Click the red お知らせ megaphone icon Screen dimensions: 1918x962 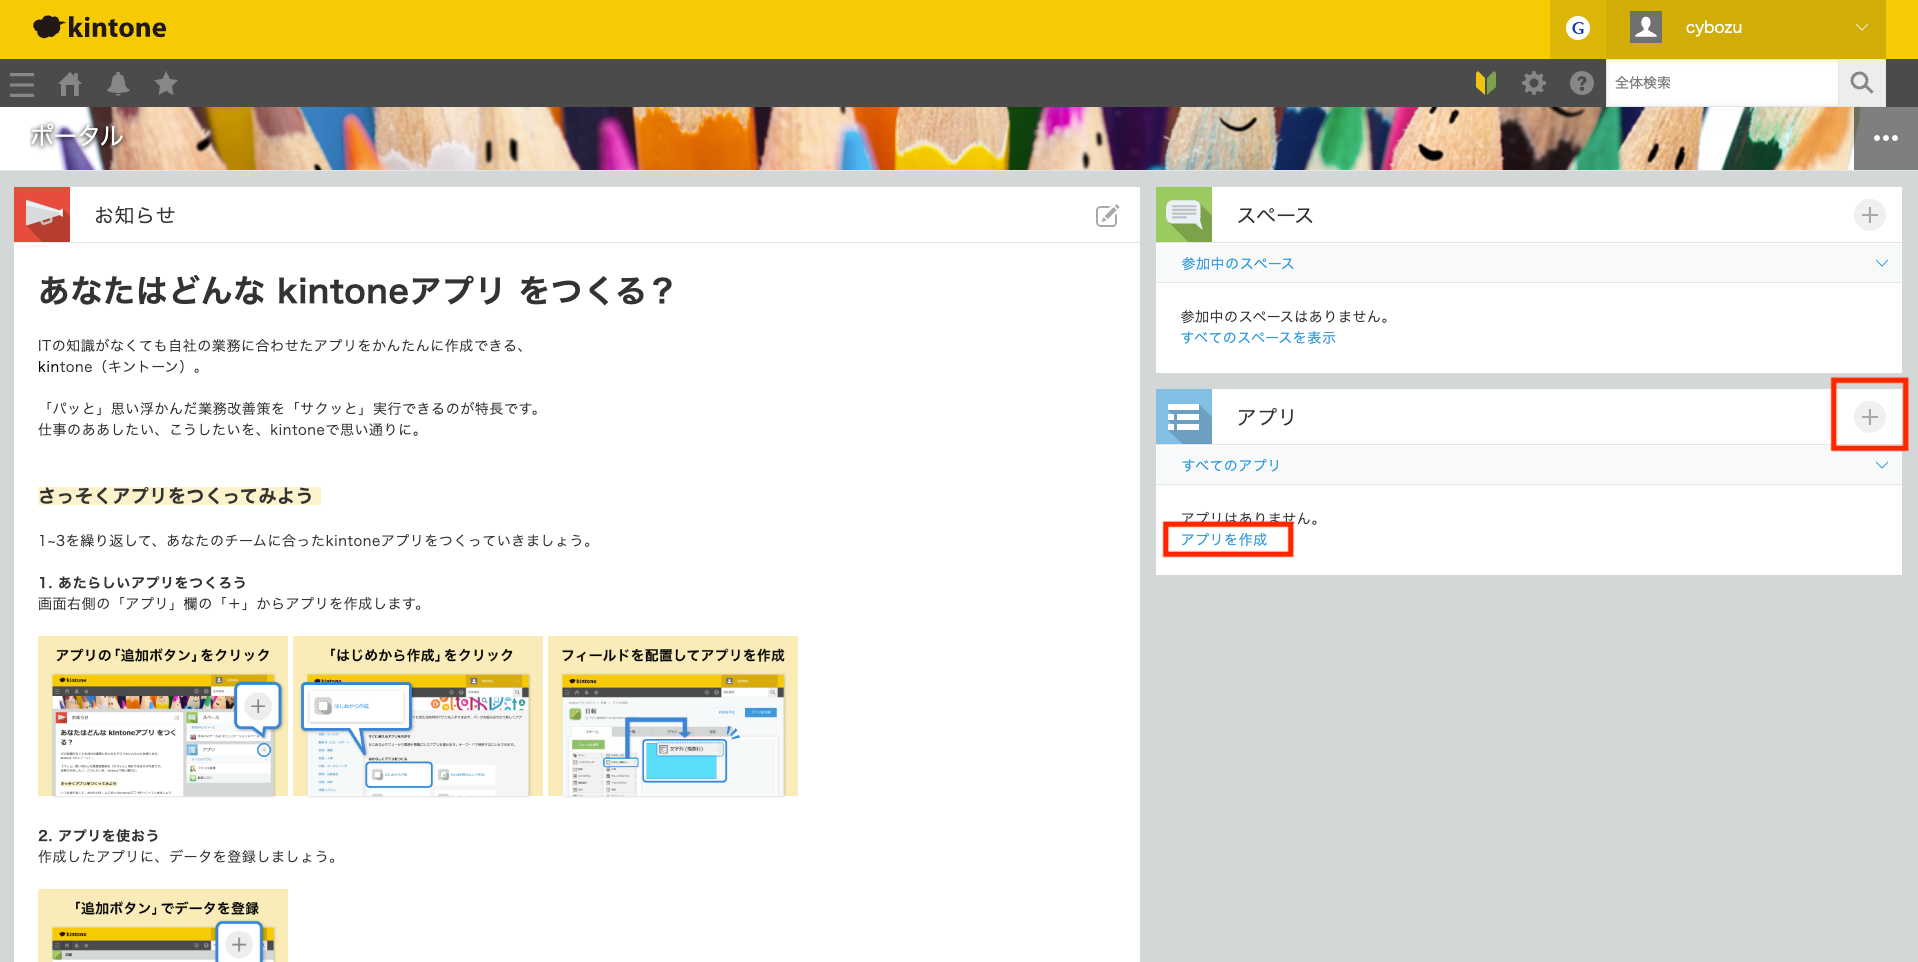42,214
